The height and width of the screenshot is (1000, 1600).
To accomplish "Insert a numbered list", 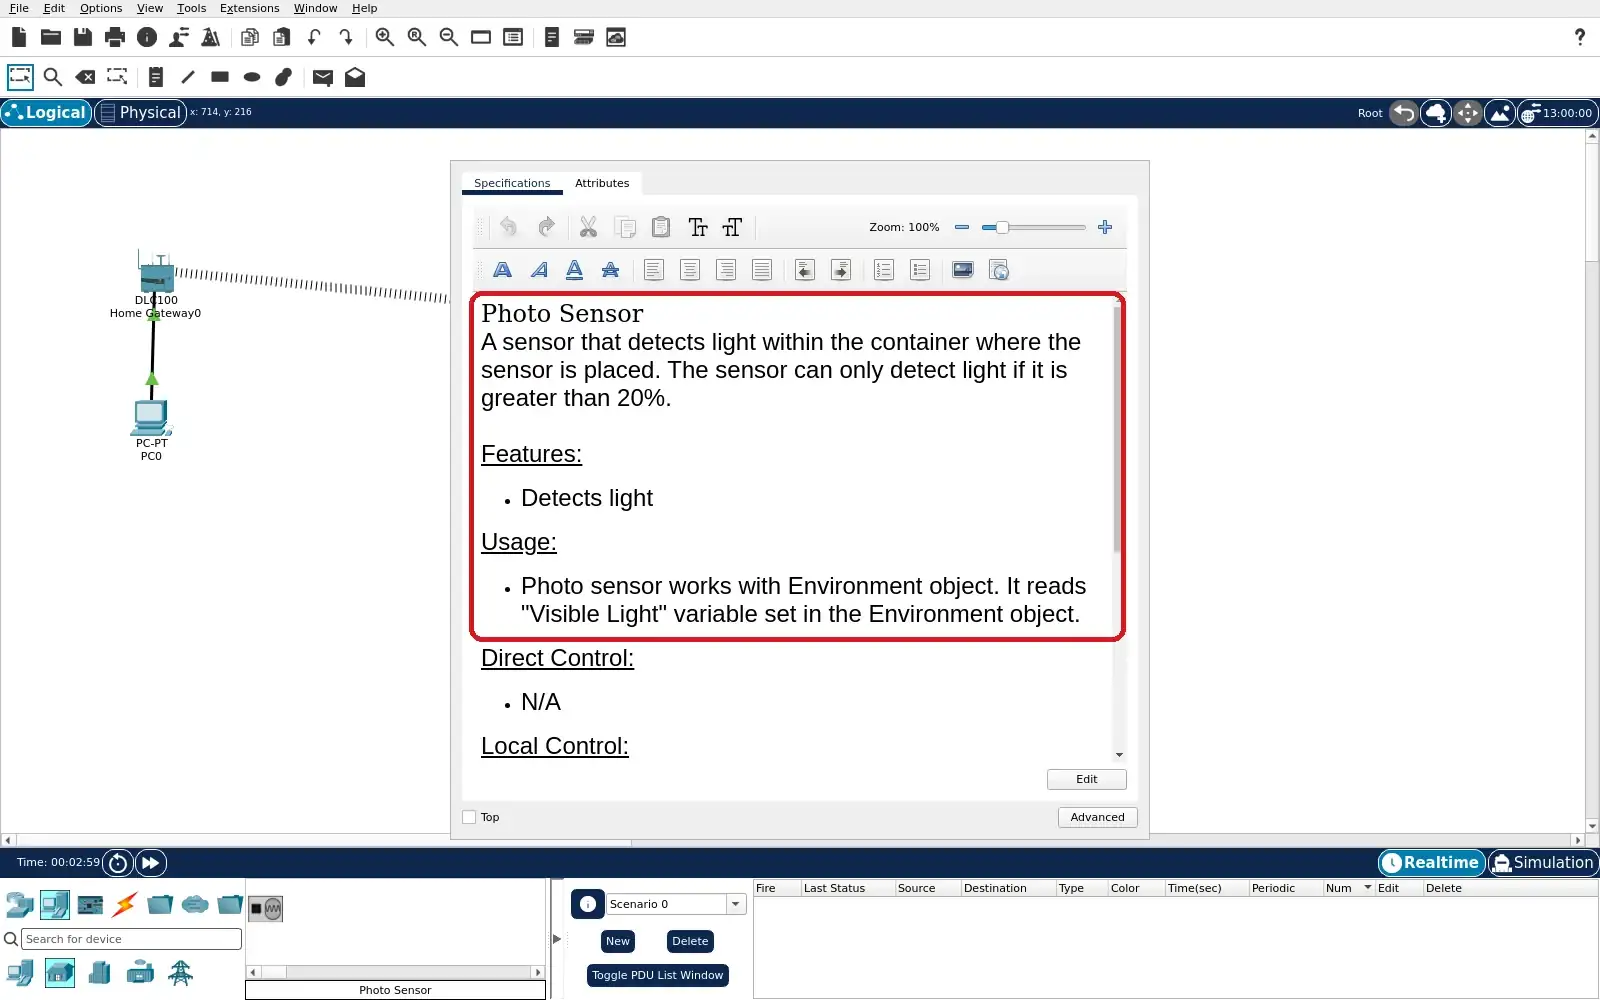I will [884, 270].
